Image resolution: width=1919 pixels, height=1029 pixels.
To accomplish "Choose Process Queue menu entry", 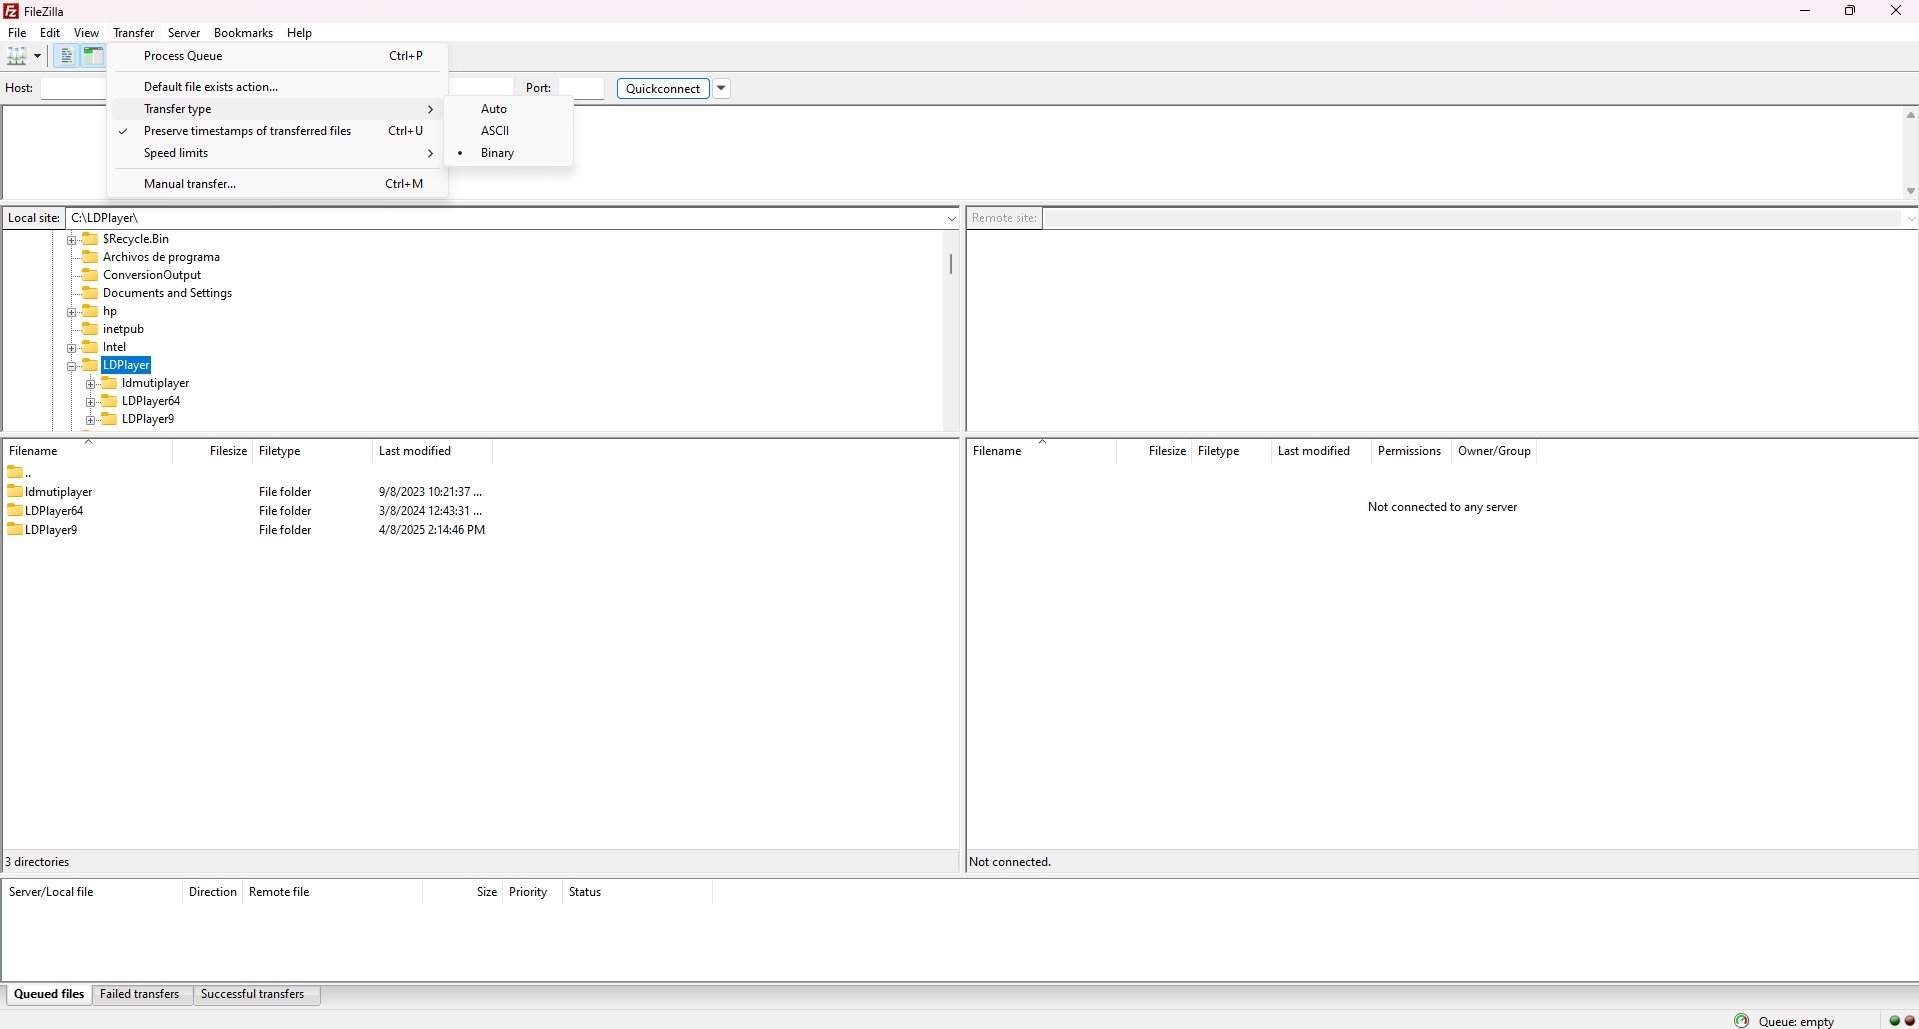I will pyautogui.click(x=277, y=56).
